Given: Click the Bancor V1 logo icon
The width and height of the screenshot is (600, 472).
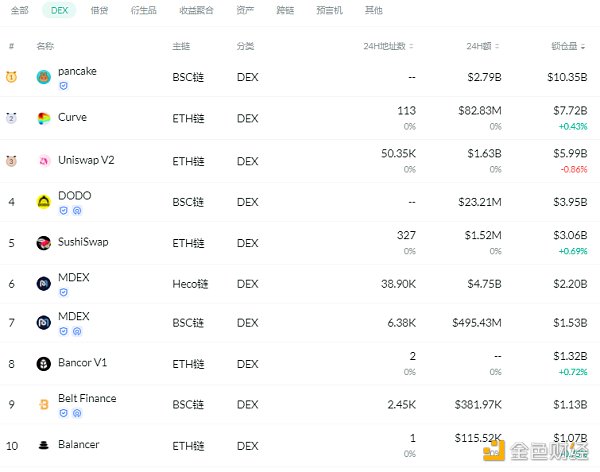Looking at the screenshot, I should tap(44, 364).
